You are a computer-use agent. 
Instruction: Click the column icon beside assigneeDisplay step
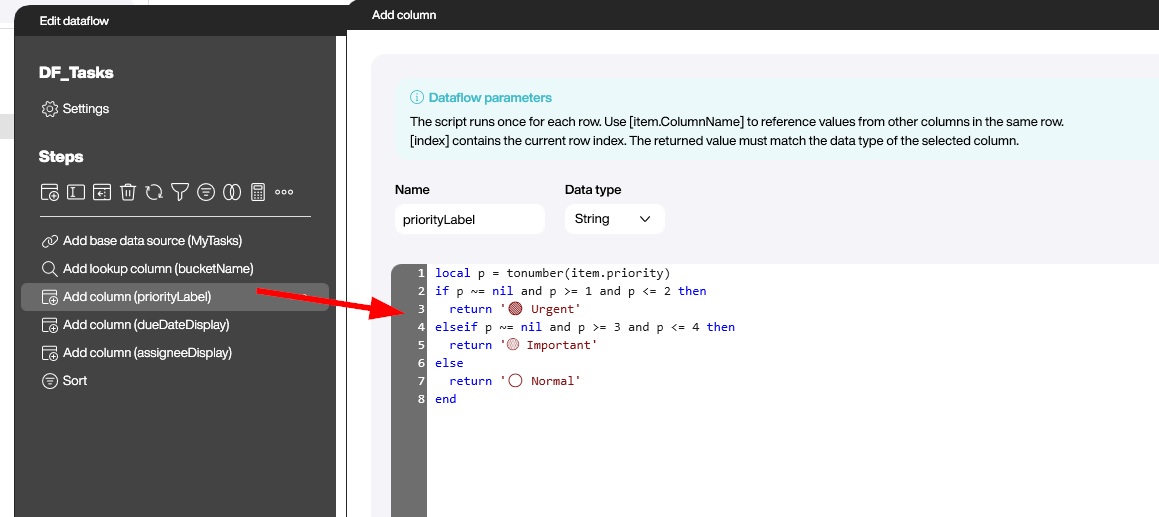tap(50, 353)
